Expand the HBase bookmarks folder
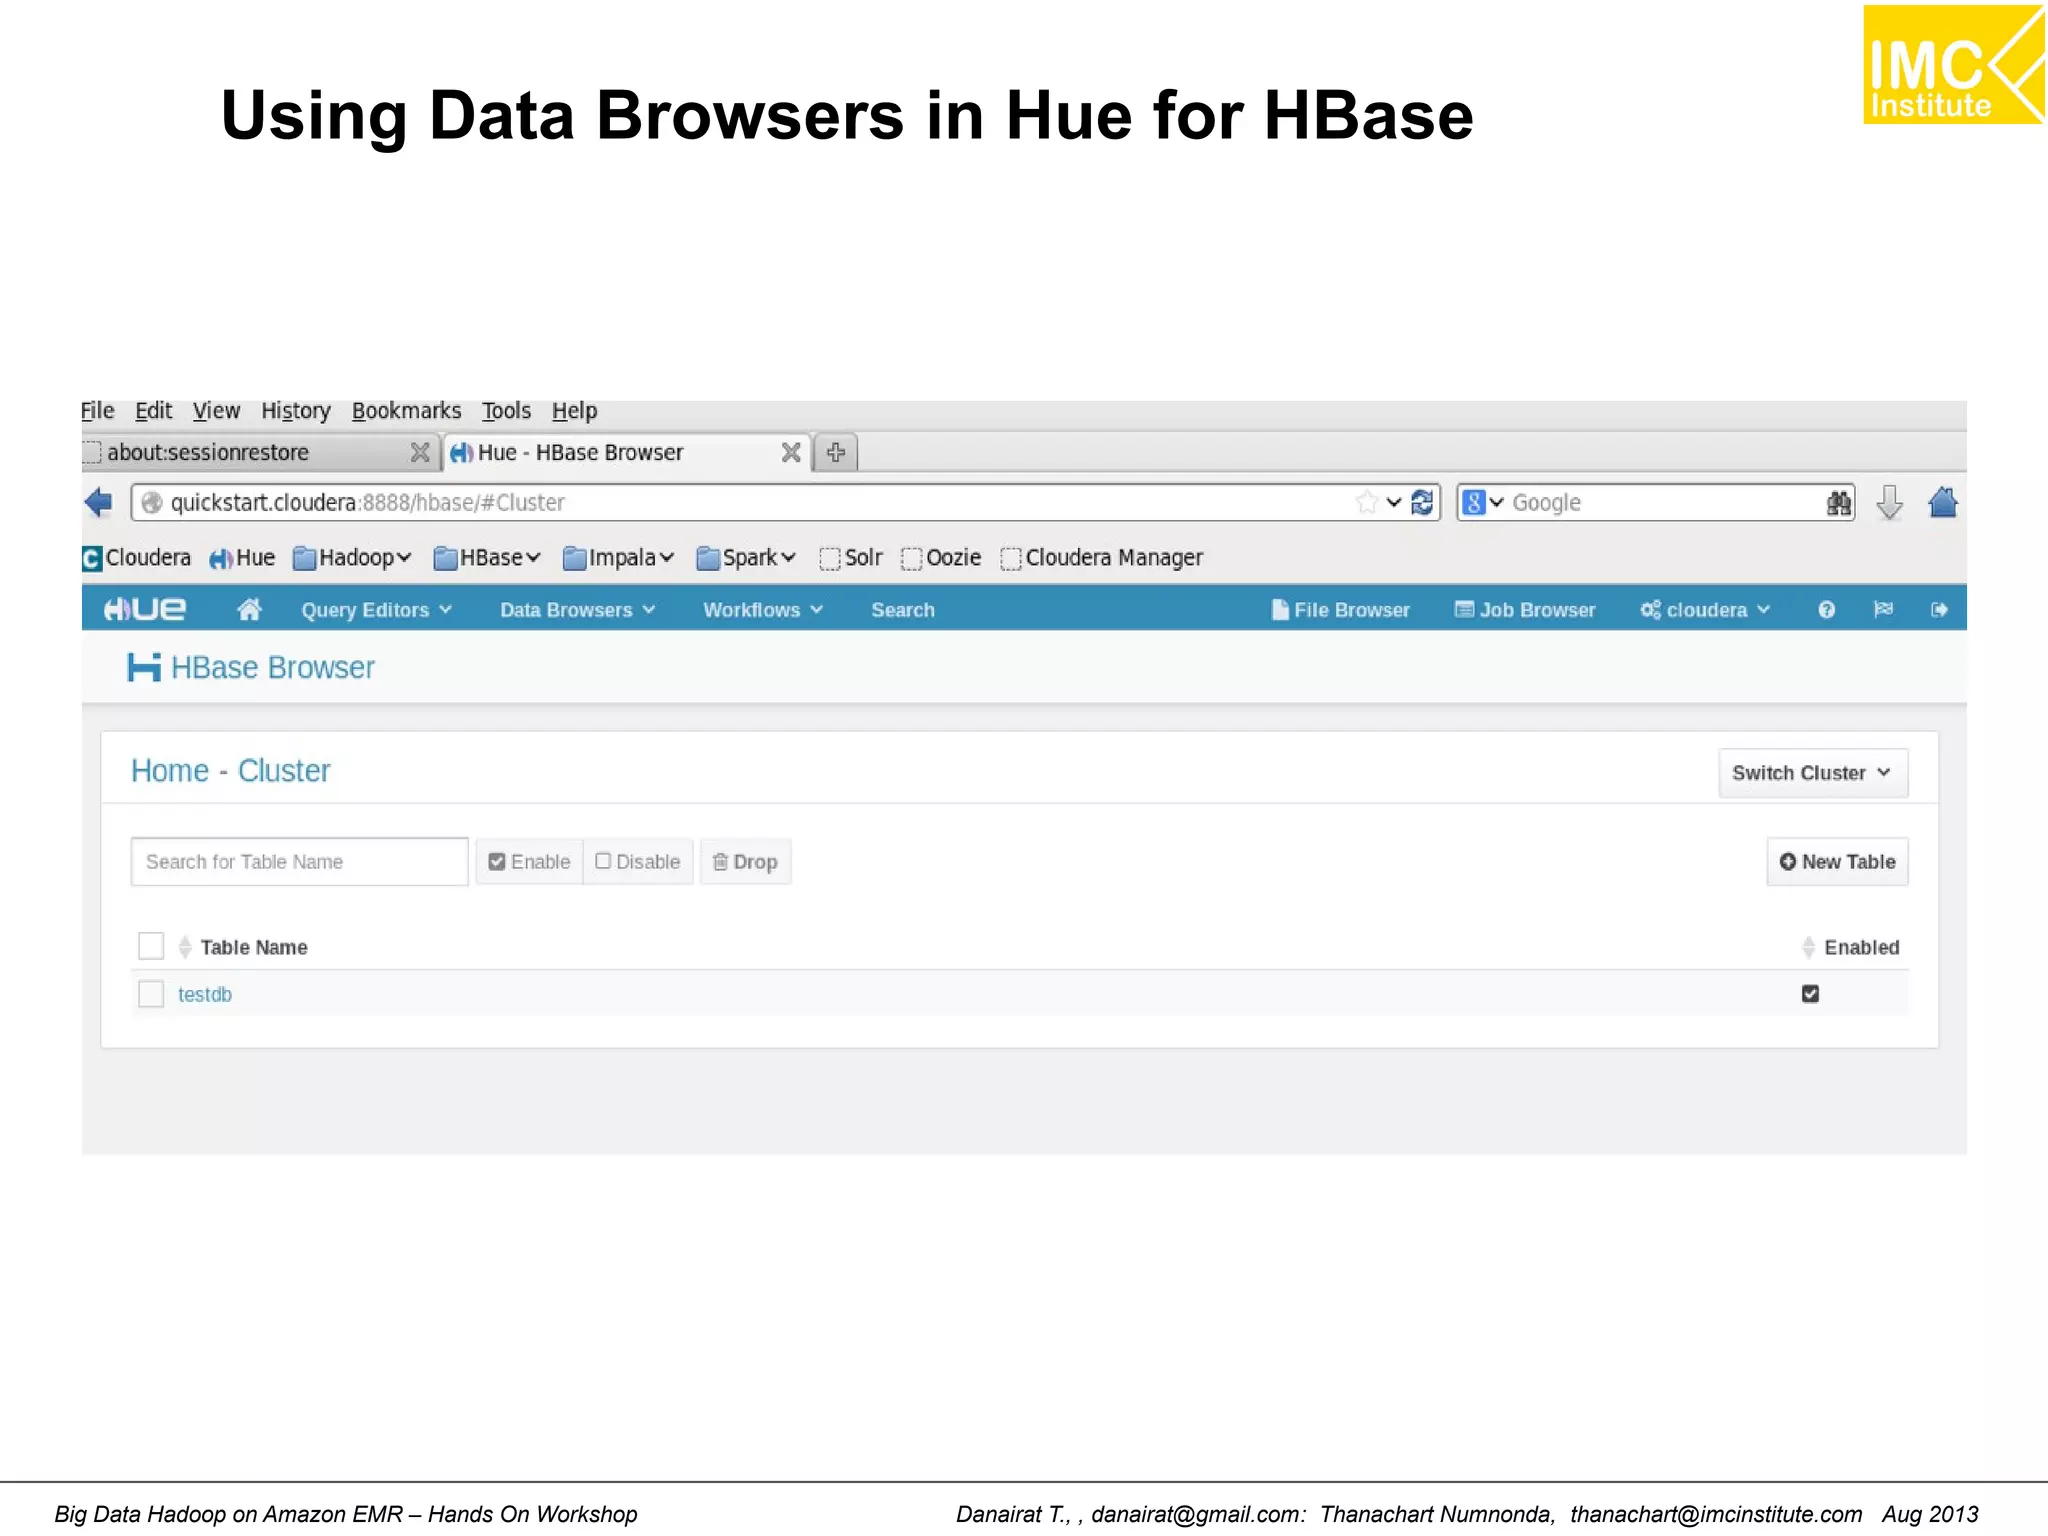 coord(487,558)
